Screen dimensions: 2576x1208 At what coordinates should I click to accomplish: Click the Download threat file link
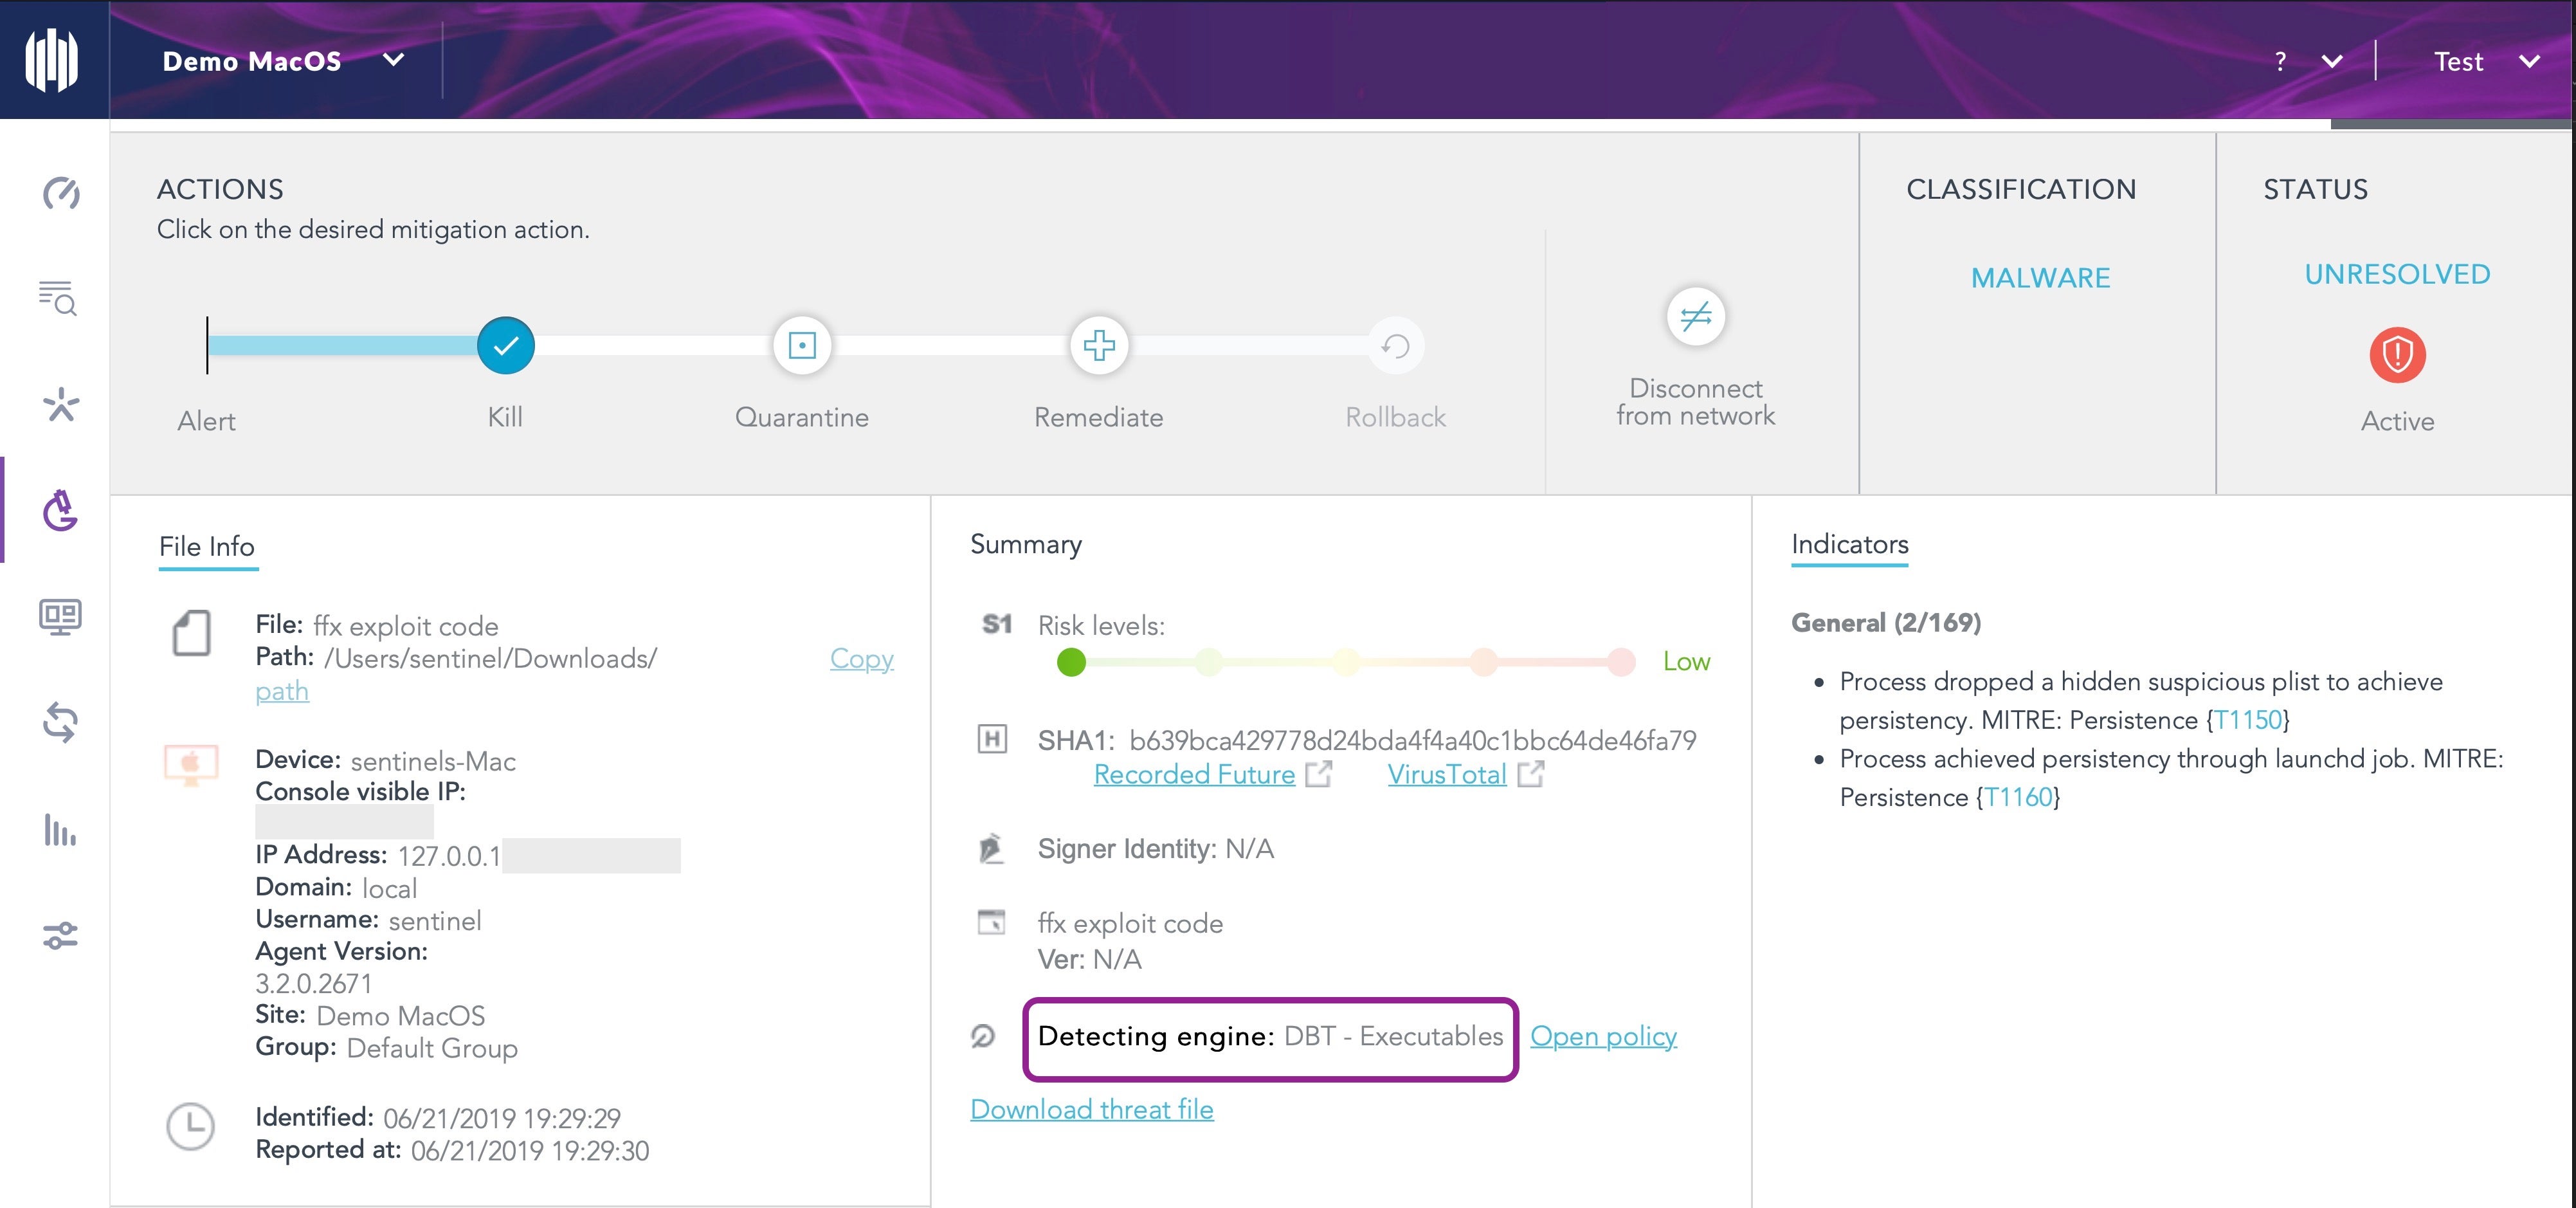coord(1091,1109)
